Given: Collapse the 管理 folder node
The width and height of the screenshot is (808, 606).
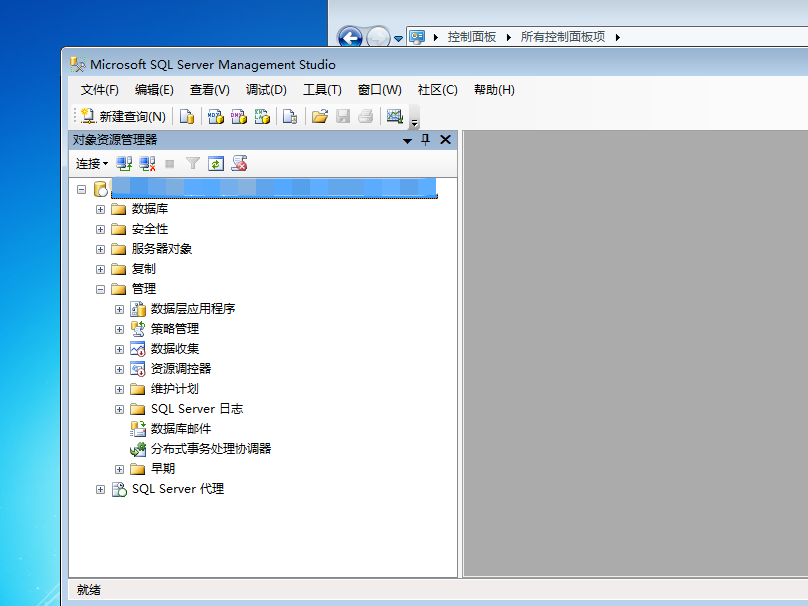Looking at the screenshot, I should pos(100,290).
